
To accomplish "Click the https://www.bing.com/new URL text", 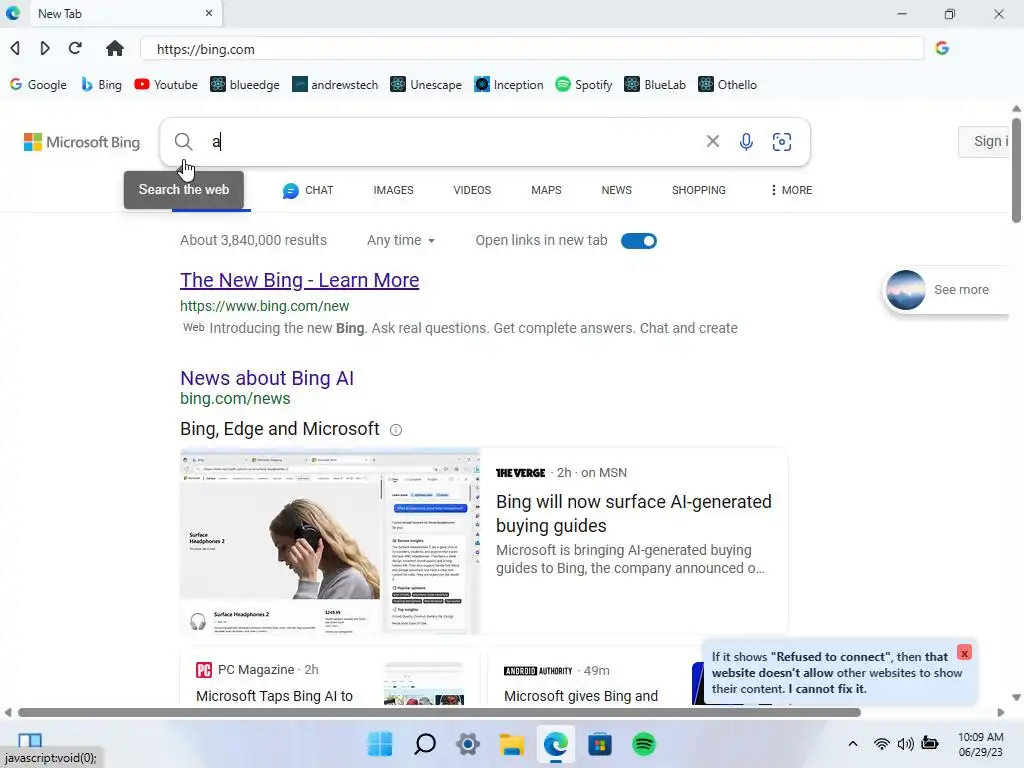I will click(x=264, y=306).
